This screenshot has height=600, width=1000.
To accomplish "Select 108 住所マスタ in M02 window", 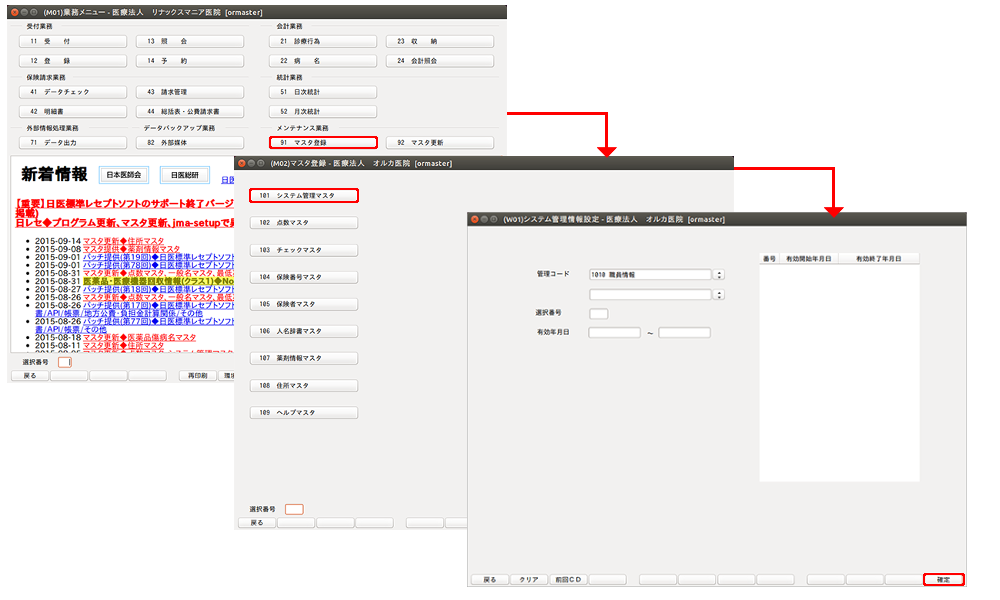I will [304, 386].
